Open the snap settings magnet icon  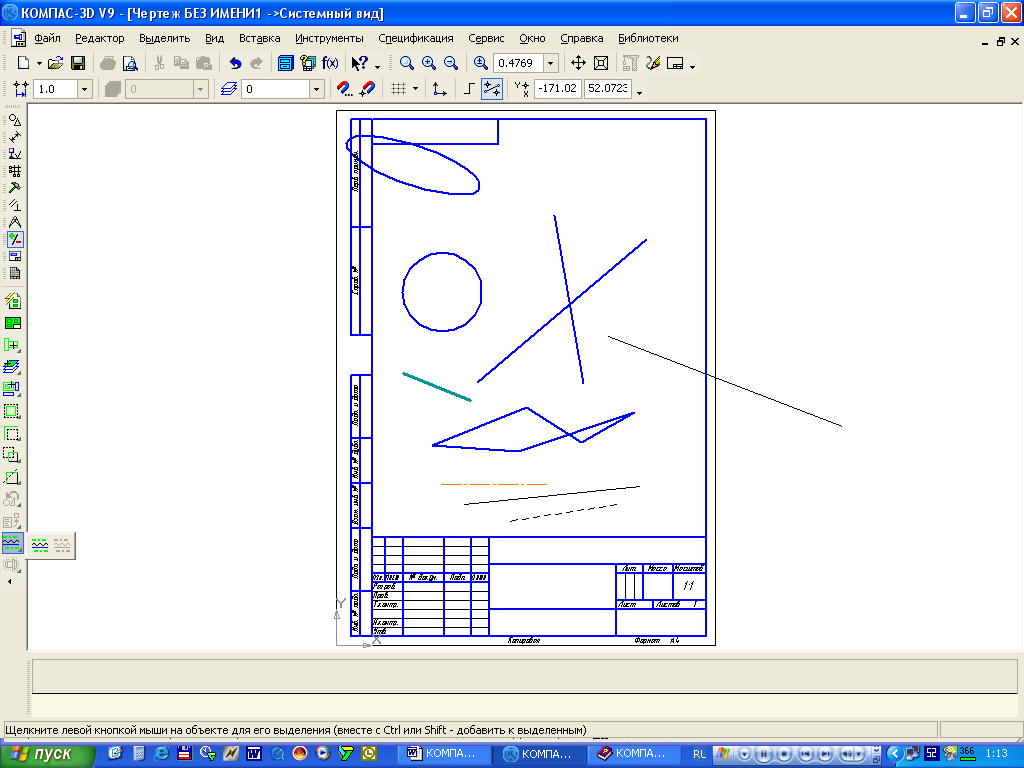pos(344,89)
